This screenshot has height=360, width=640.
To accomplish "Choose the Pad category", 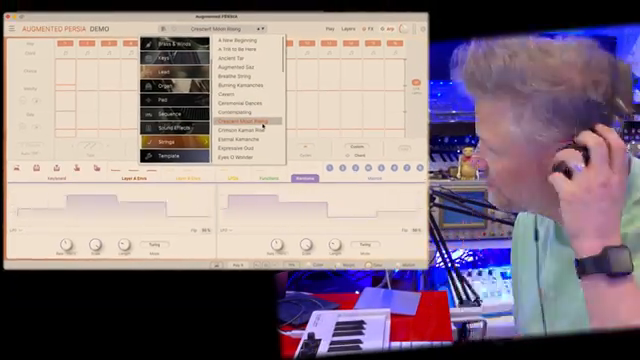I will [x=175, y=100].
